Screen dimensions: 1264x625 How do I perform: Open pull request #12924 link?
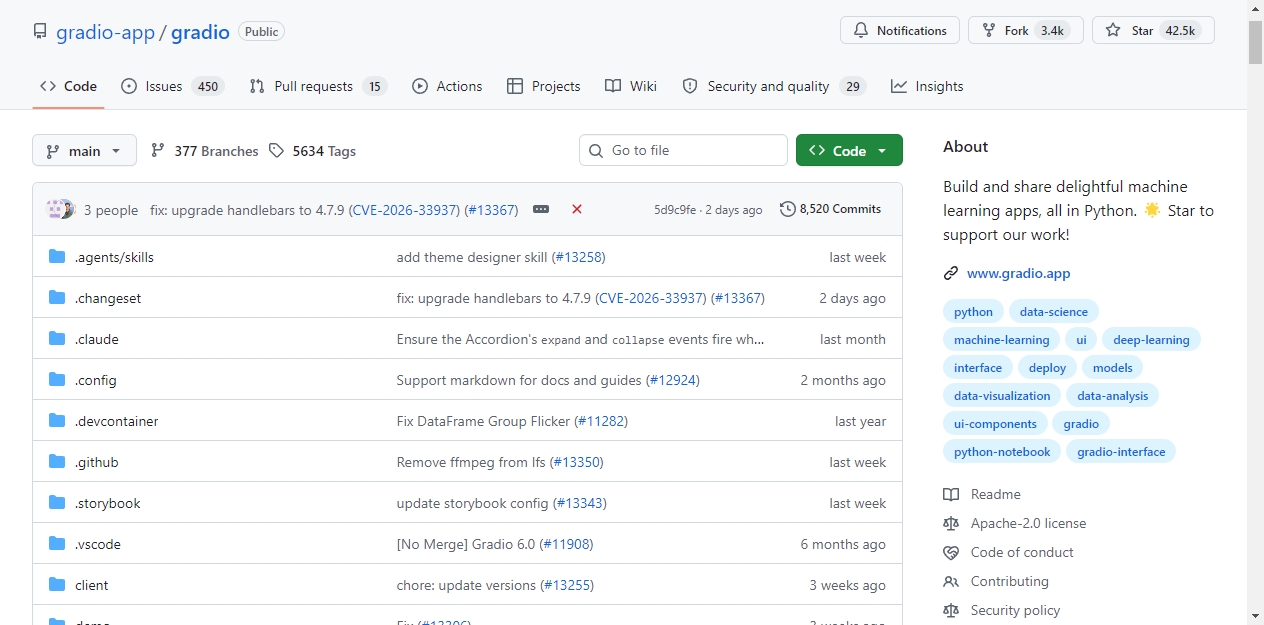pyautogui.click(x=672, y=380)
